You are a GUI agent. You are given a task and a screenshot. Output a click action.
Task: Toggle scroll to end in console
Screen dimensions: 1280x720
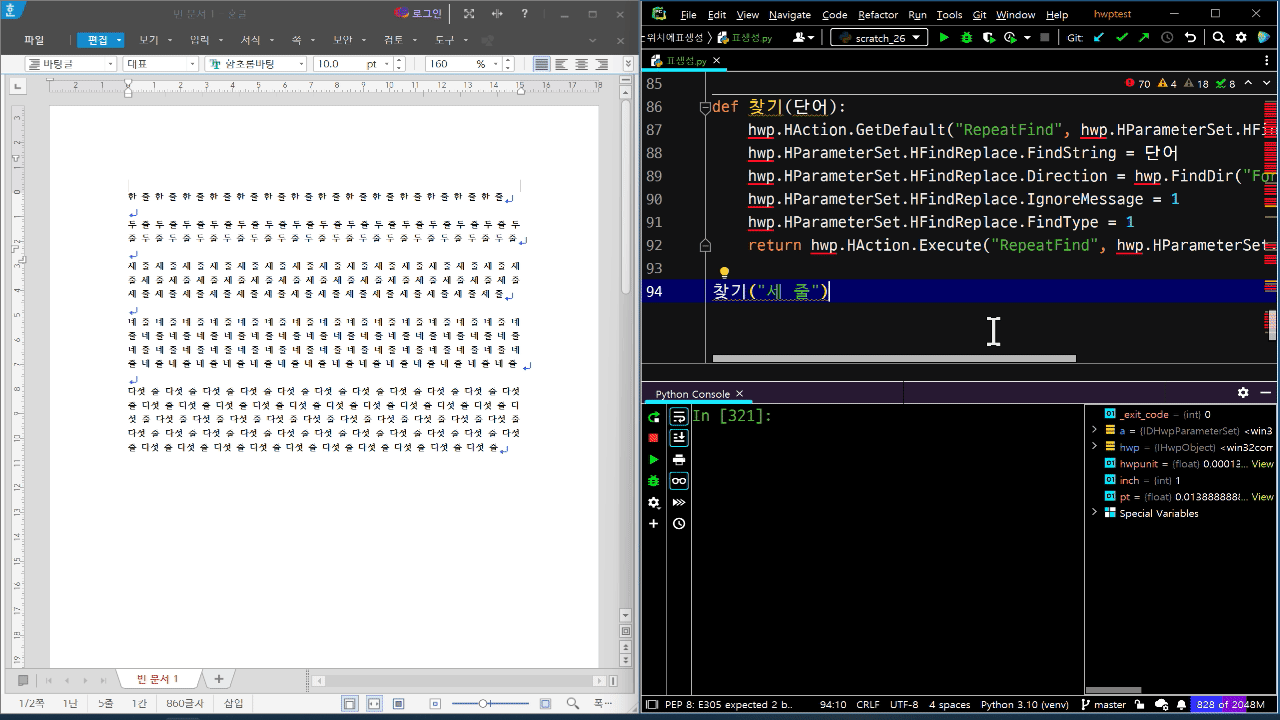(x=679, y=438)
